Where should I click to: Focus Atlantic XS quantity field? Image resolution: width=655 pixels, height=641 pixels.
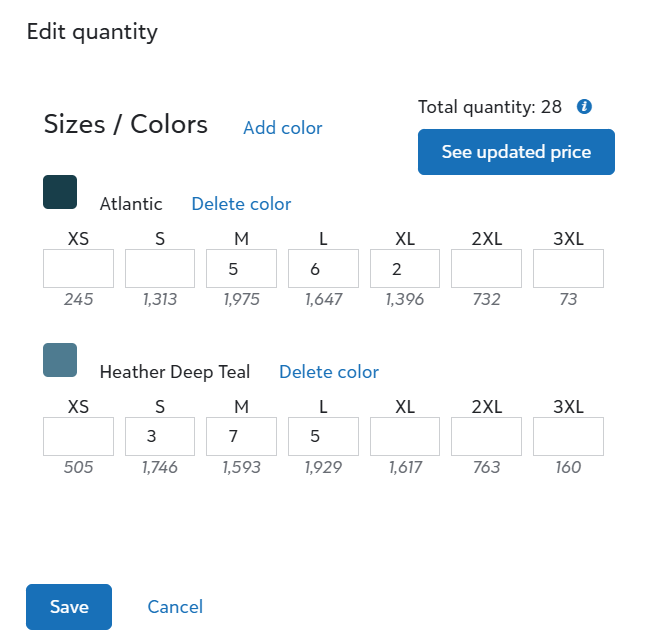[x=78, y=268]
